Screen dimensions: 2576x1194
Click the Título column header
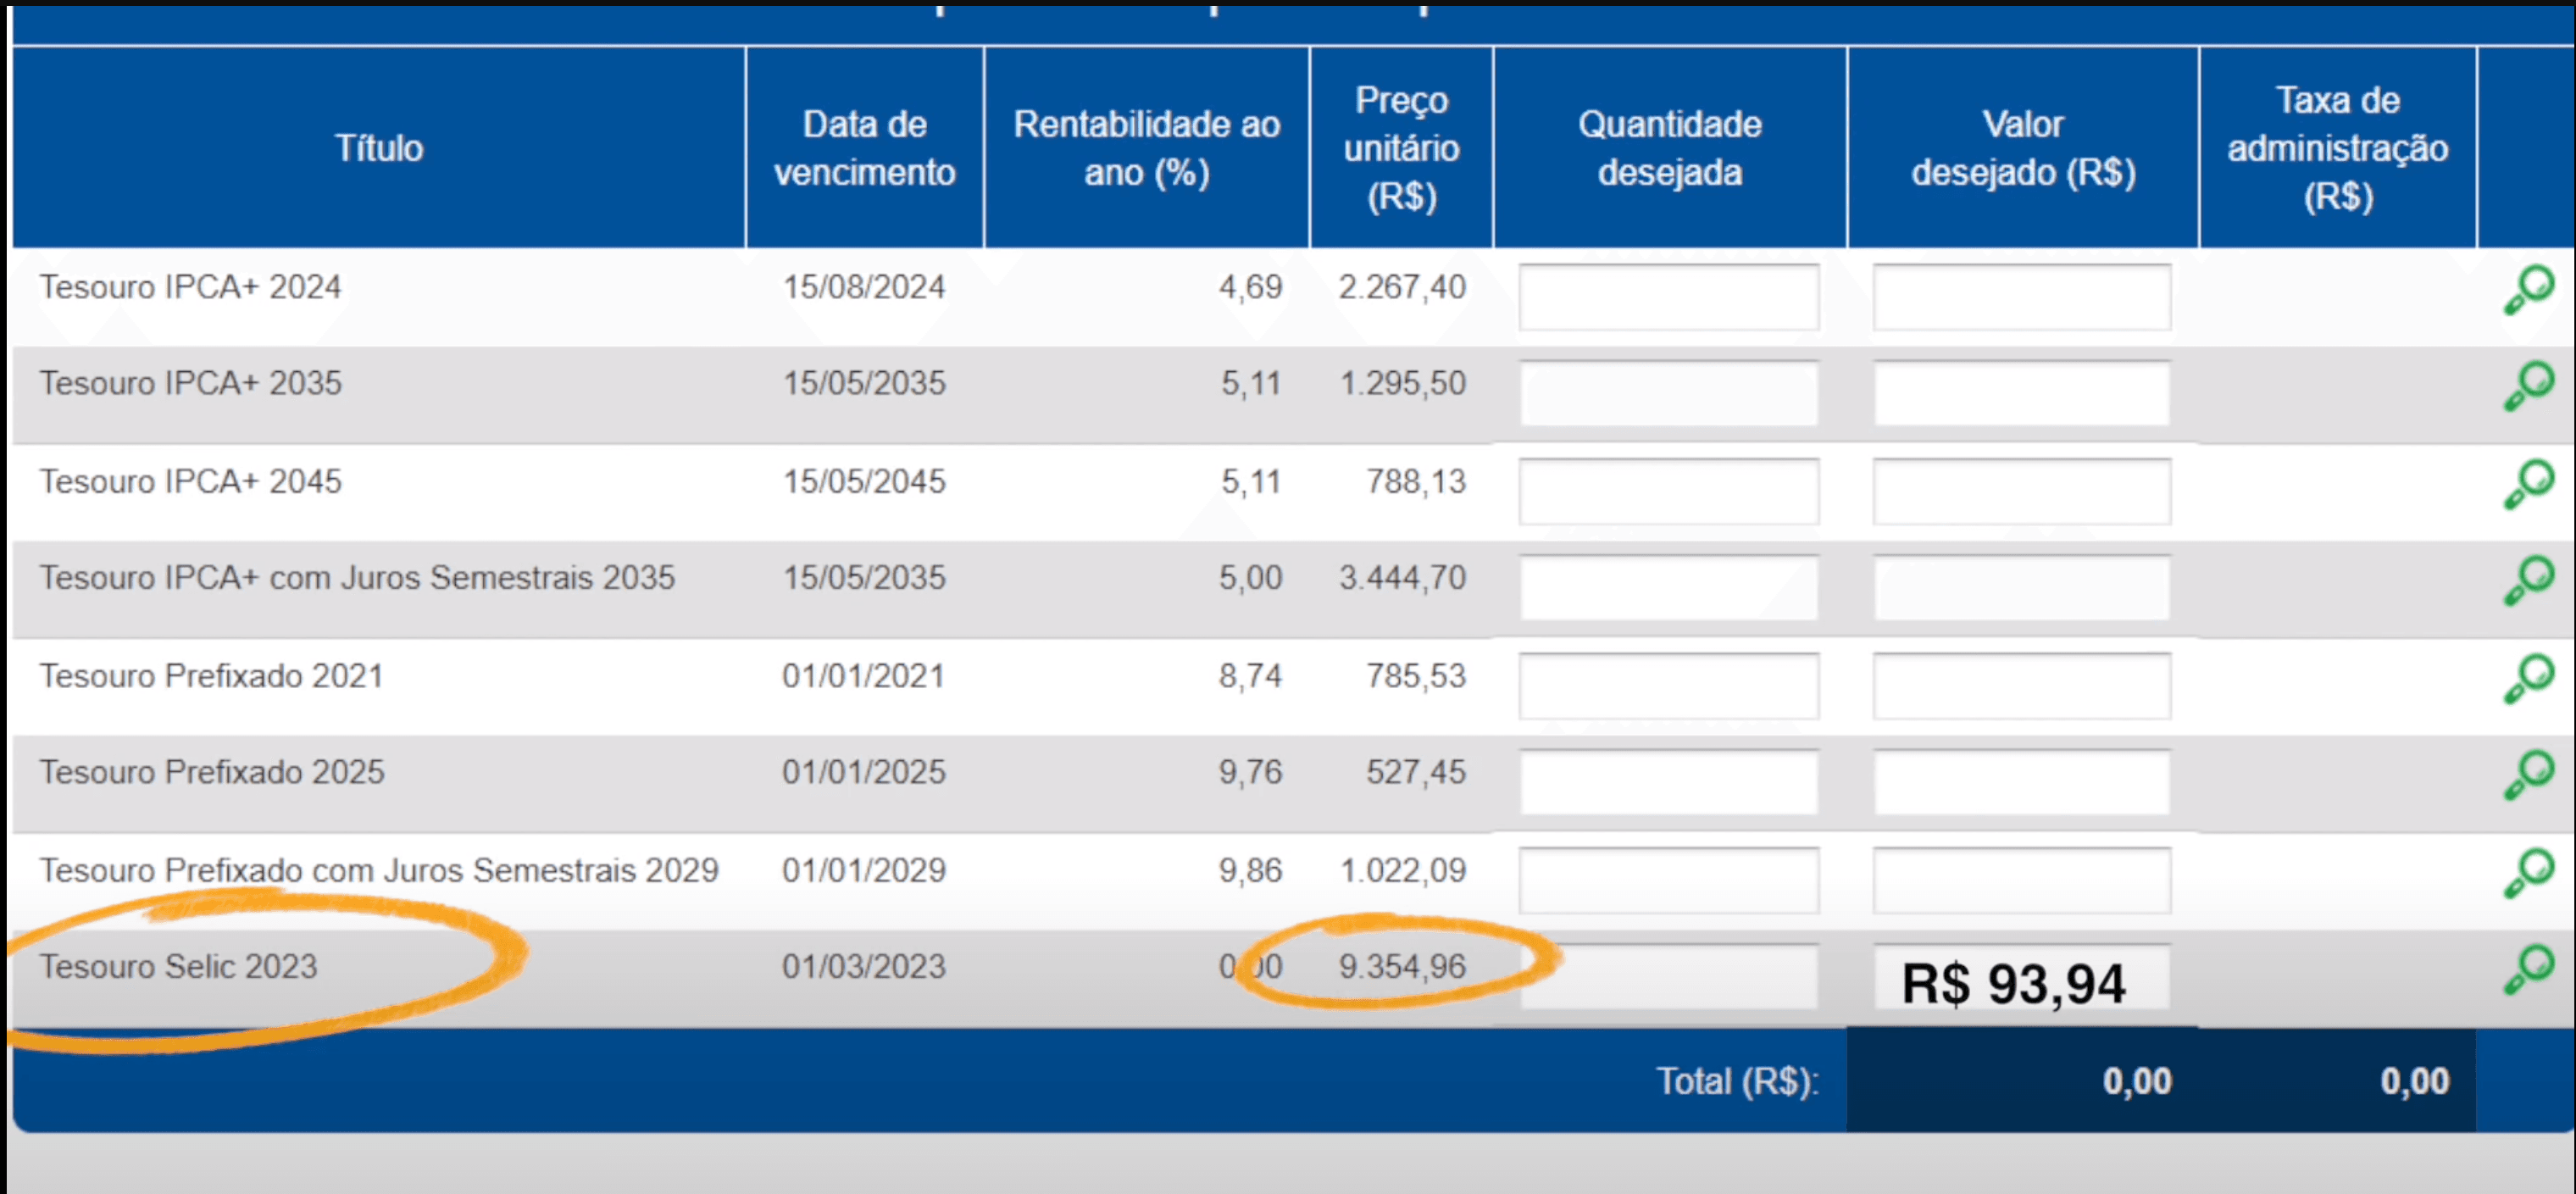pyautogui.click(x=378, y=148)
